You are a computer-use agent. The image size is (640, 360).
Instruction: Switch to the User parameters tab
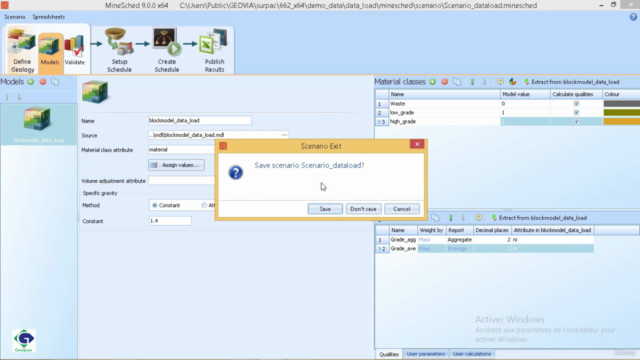click(x=425, y=354)
